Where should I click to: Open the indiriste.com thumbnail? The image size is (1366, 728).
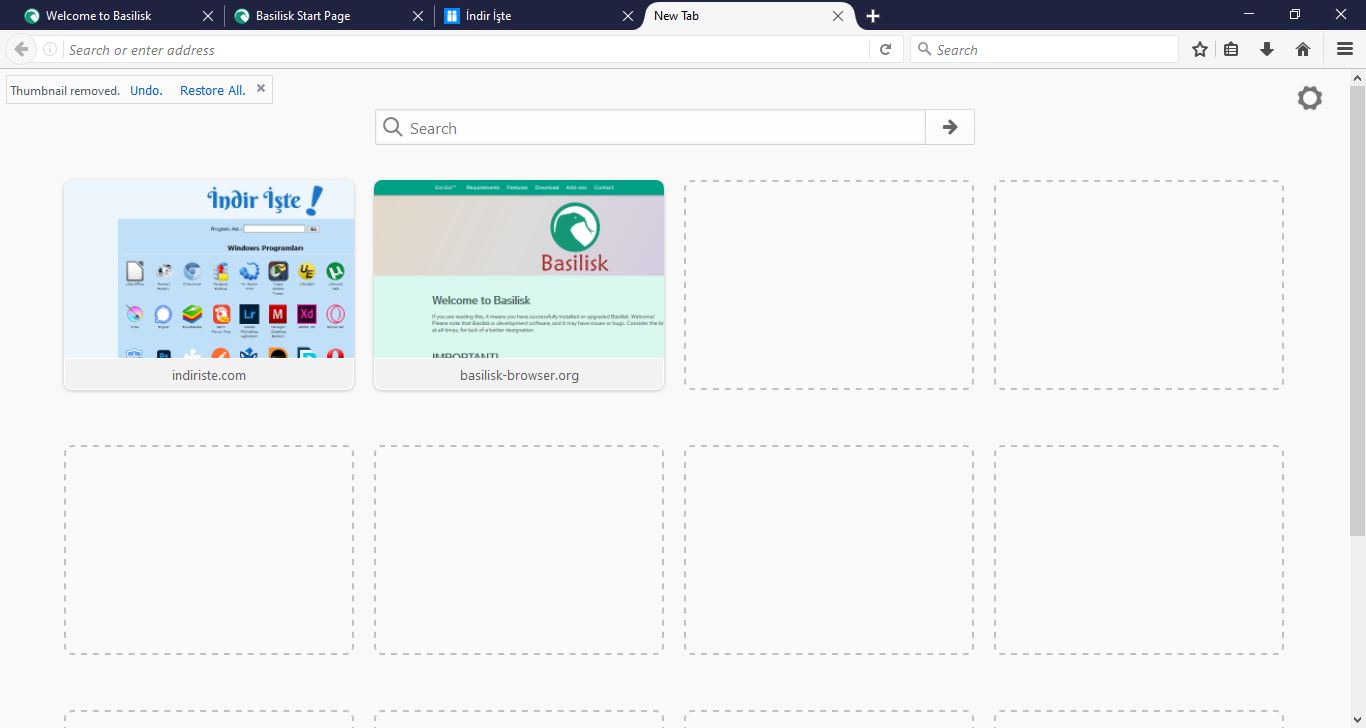(x=209, y=285)
